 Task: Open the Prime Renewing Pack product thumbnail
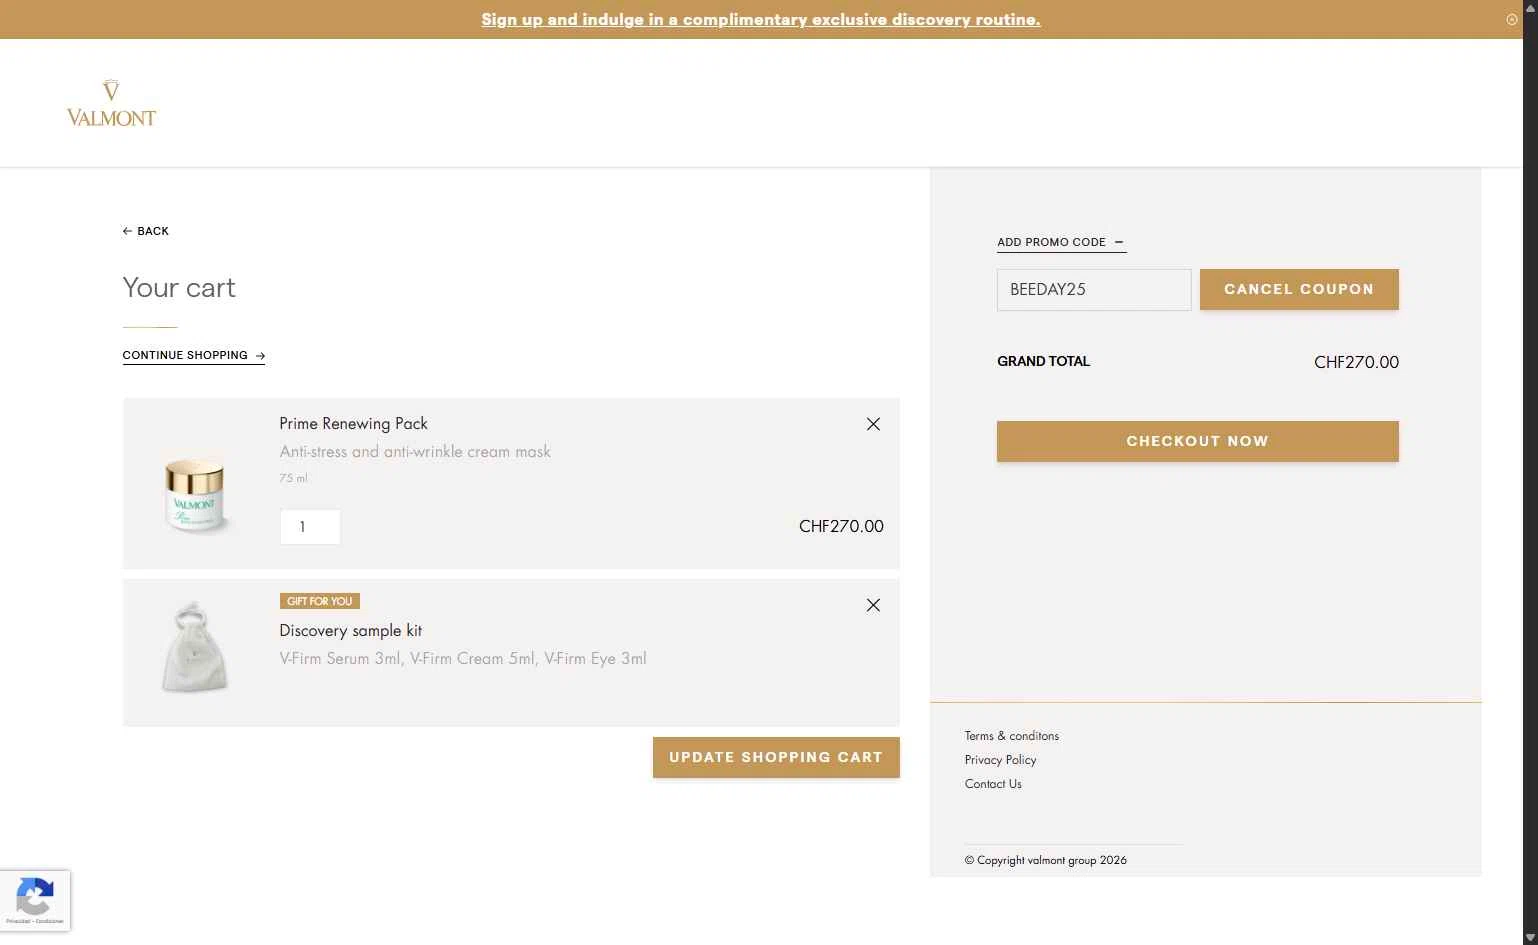coord(195,495)
